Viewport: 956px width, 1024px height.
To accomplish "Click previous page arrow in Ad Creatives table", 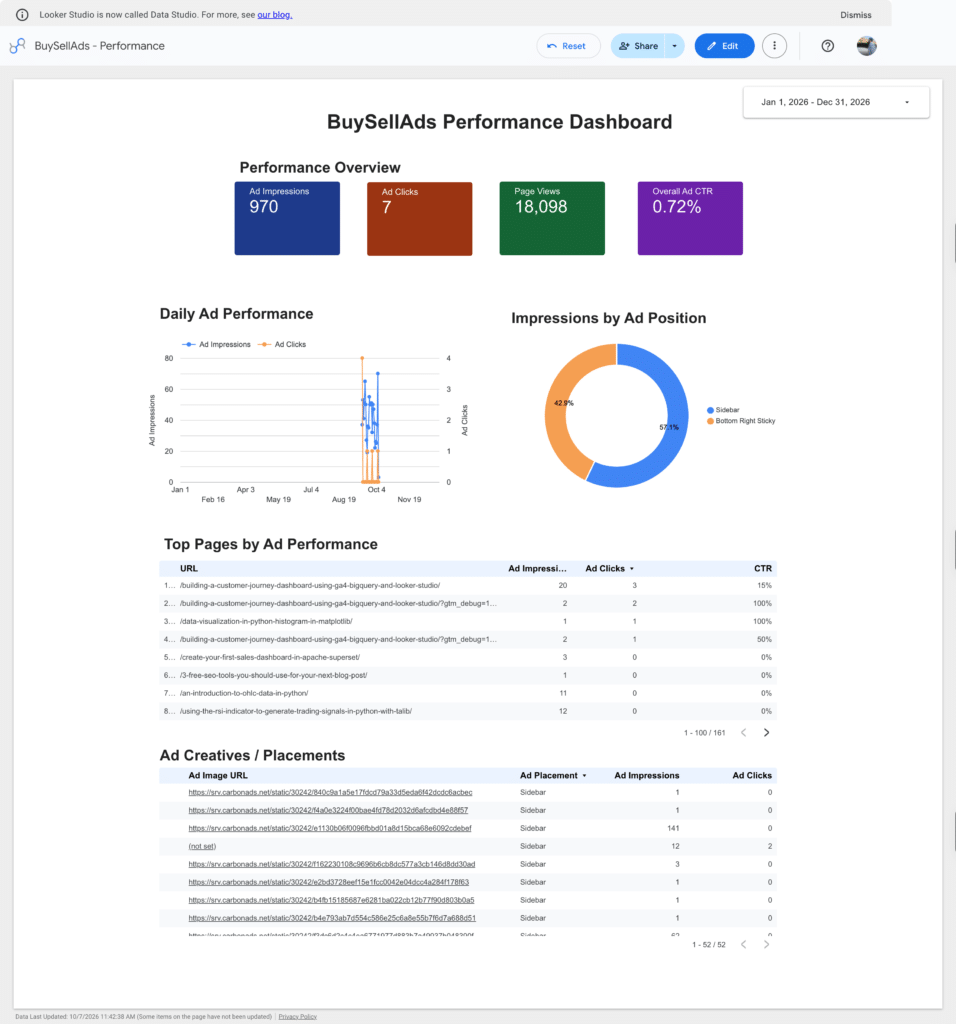I will [x=744, y=944].
